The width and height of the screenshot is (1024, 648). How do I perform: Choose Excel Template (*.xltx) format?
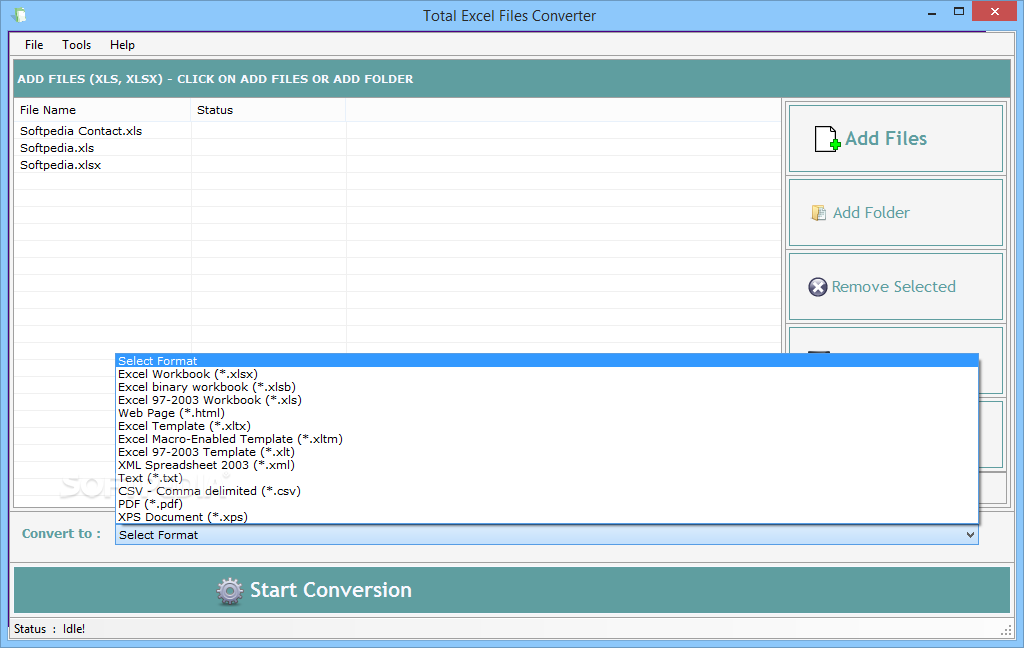(x=547, y=427)
